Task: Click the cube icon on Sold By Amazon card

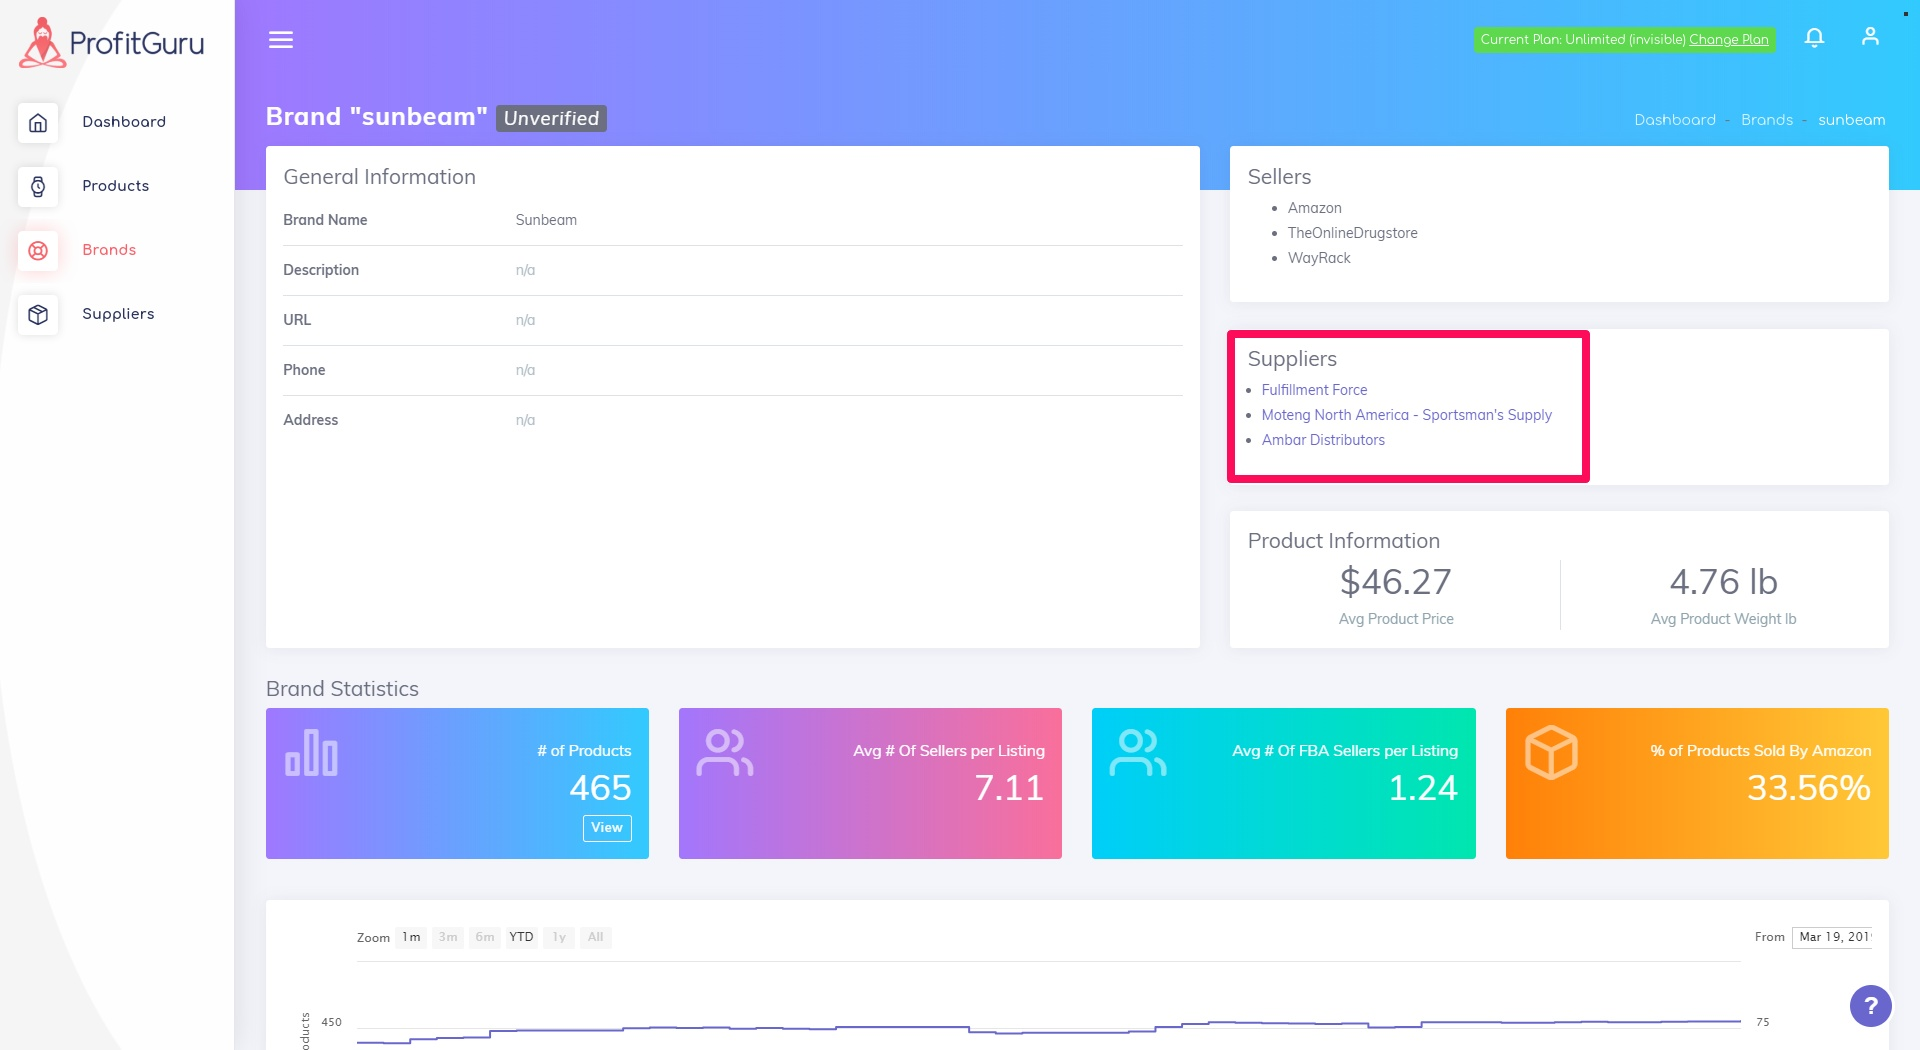Action: (x=1551, y=752)
